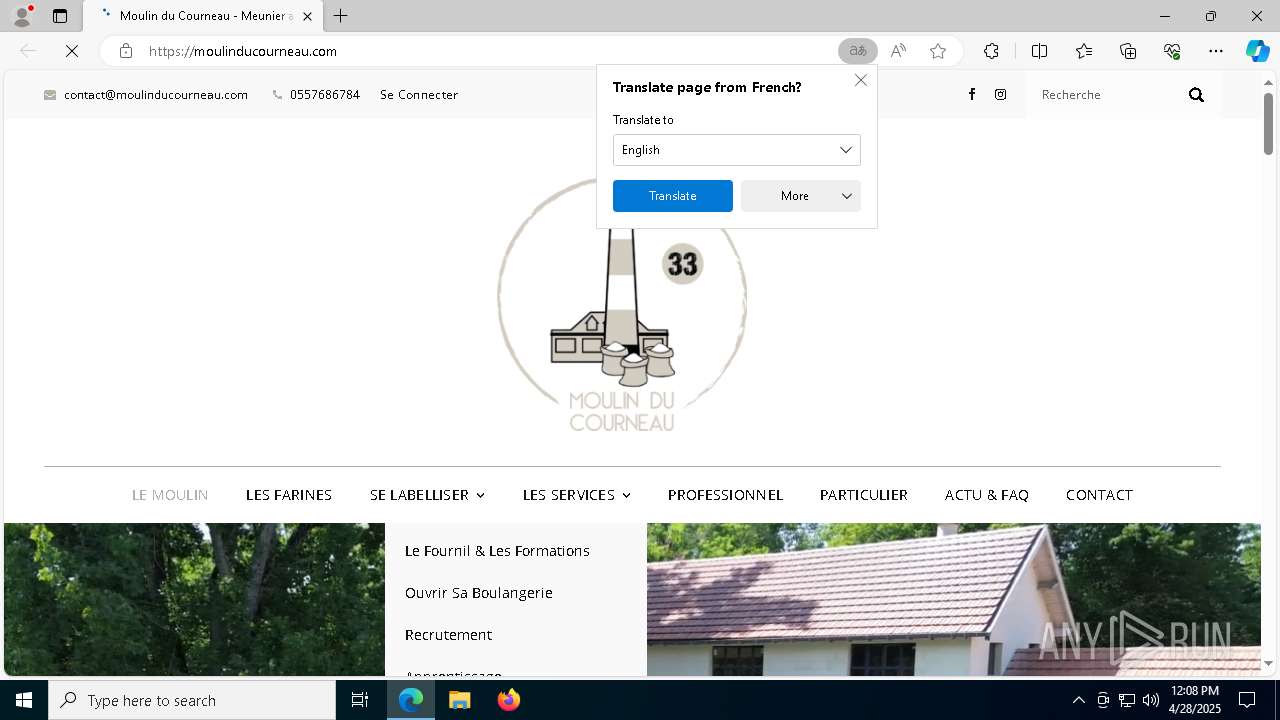Stop loading the page
Image resolution: width=1280 pixels, height=720 pixels.
(x=72, y=51)
